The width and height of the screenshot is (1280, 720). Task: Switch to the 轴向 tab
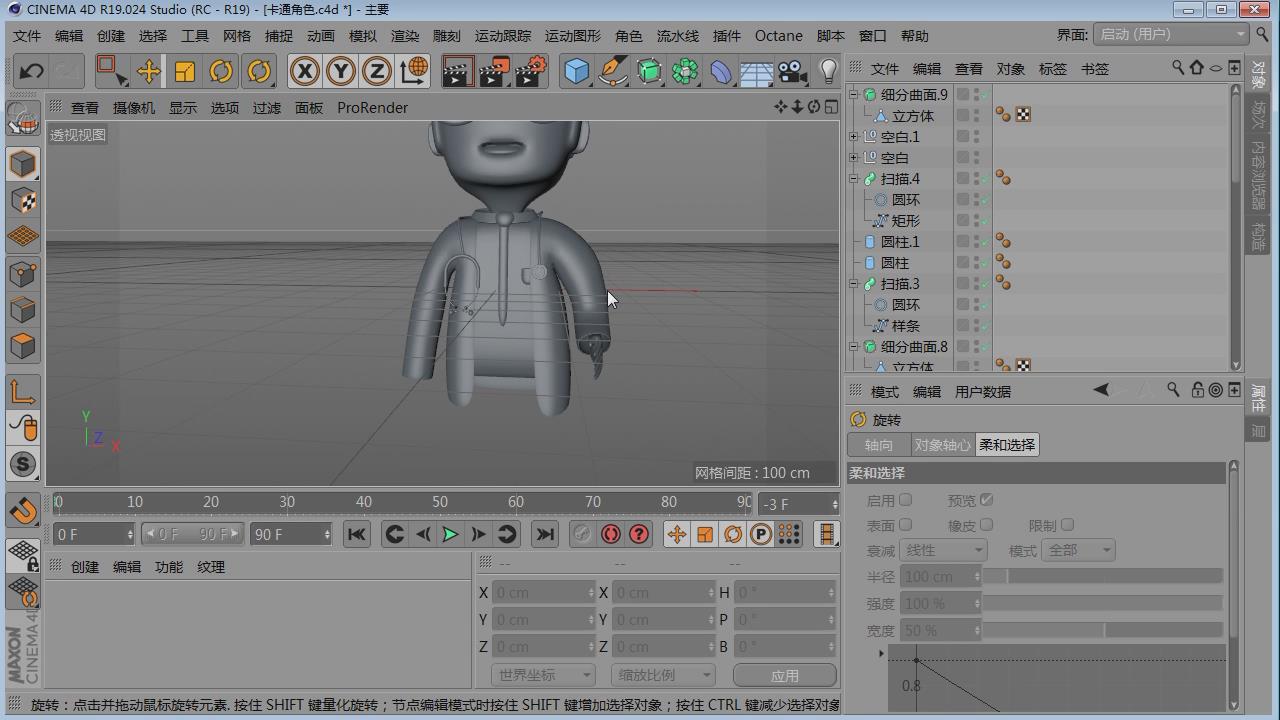pos(879,445)
